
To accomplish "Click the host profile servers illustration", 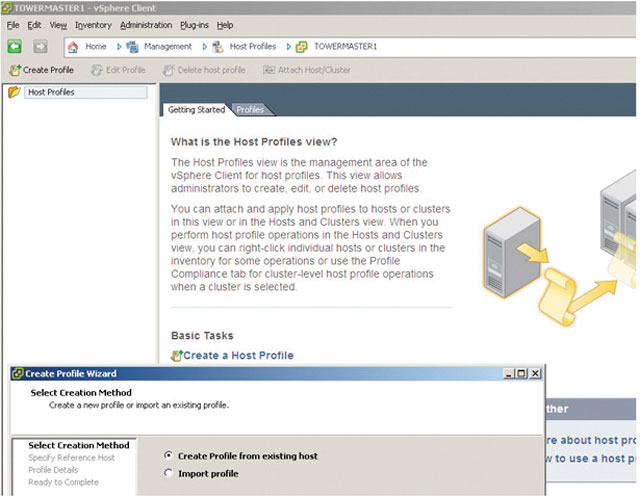I will [x=559, y=248].
